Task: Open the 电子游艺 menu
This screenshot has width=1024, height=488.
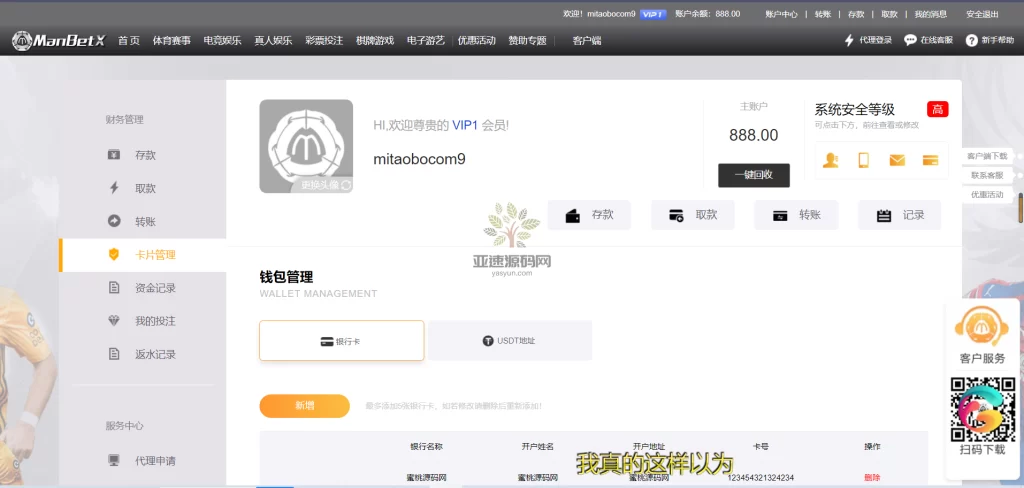Action: 426,41
